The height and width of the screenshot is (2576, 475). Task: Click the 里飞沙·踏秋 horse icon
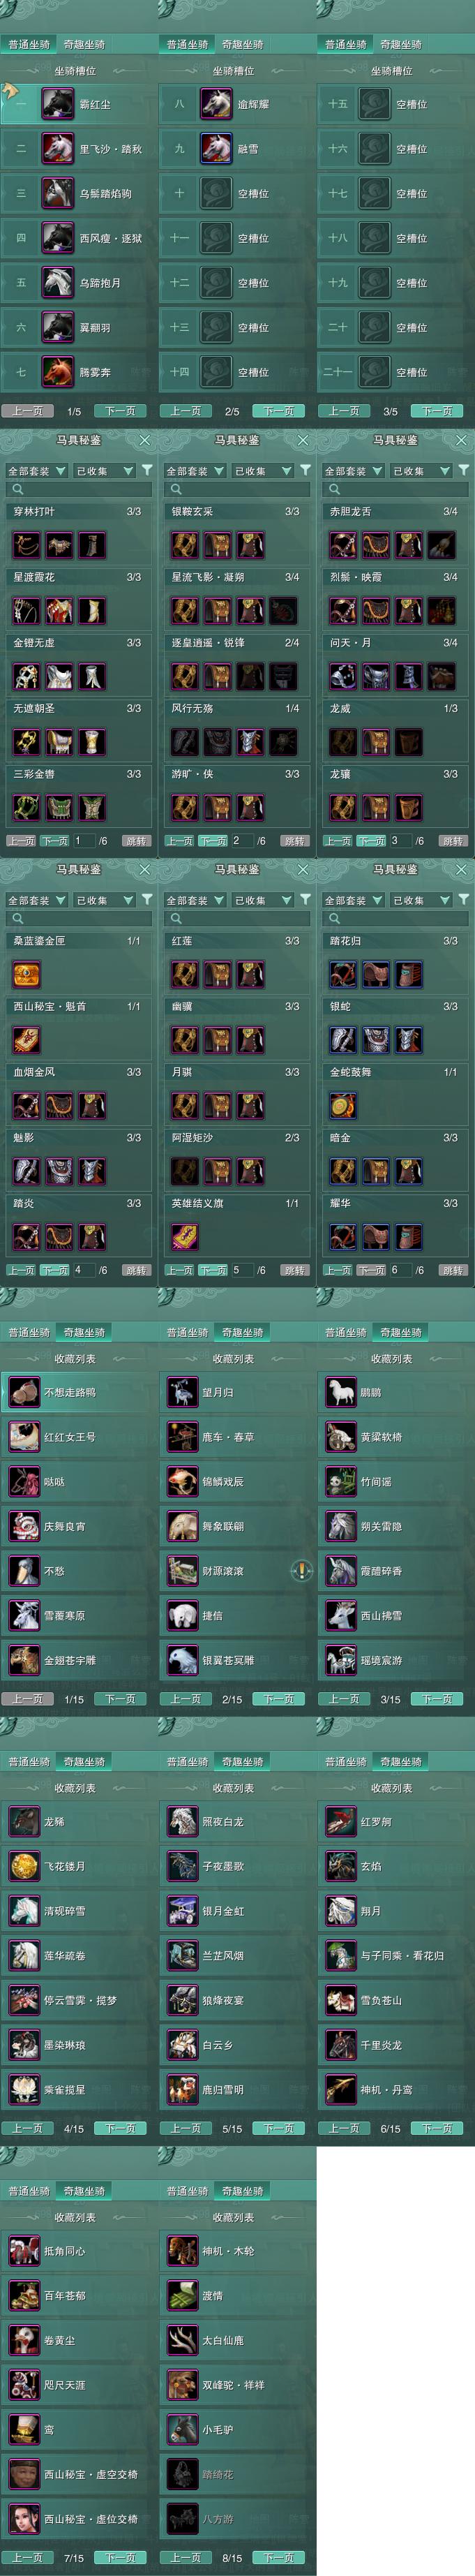(x=57, y=148)
